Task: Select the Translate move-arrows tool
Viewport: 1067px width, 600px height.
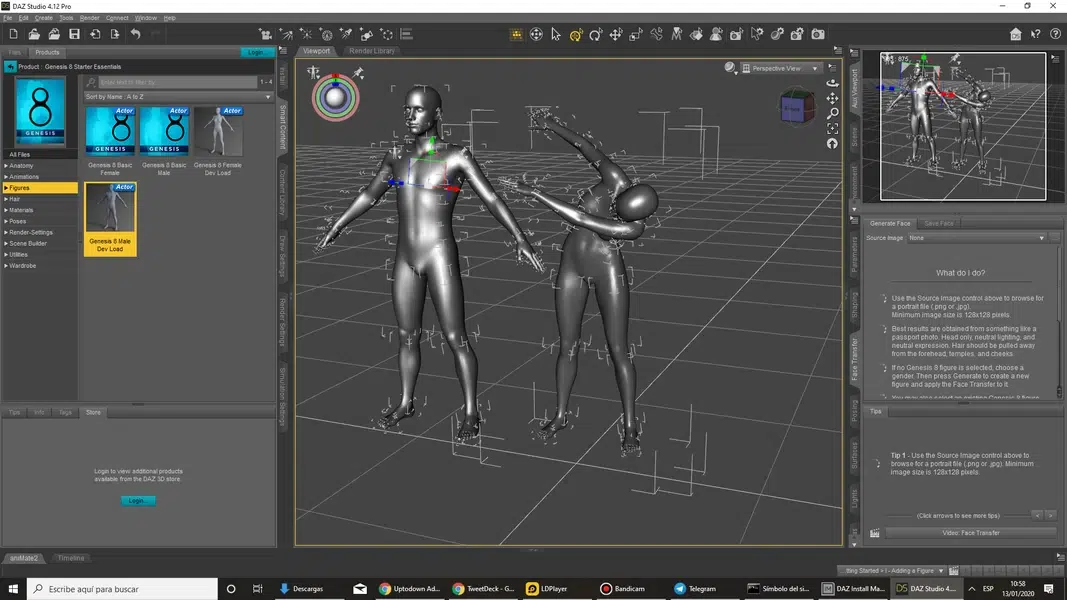Action: click(x=616, y=34)
